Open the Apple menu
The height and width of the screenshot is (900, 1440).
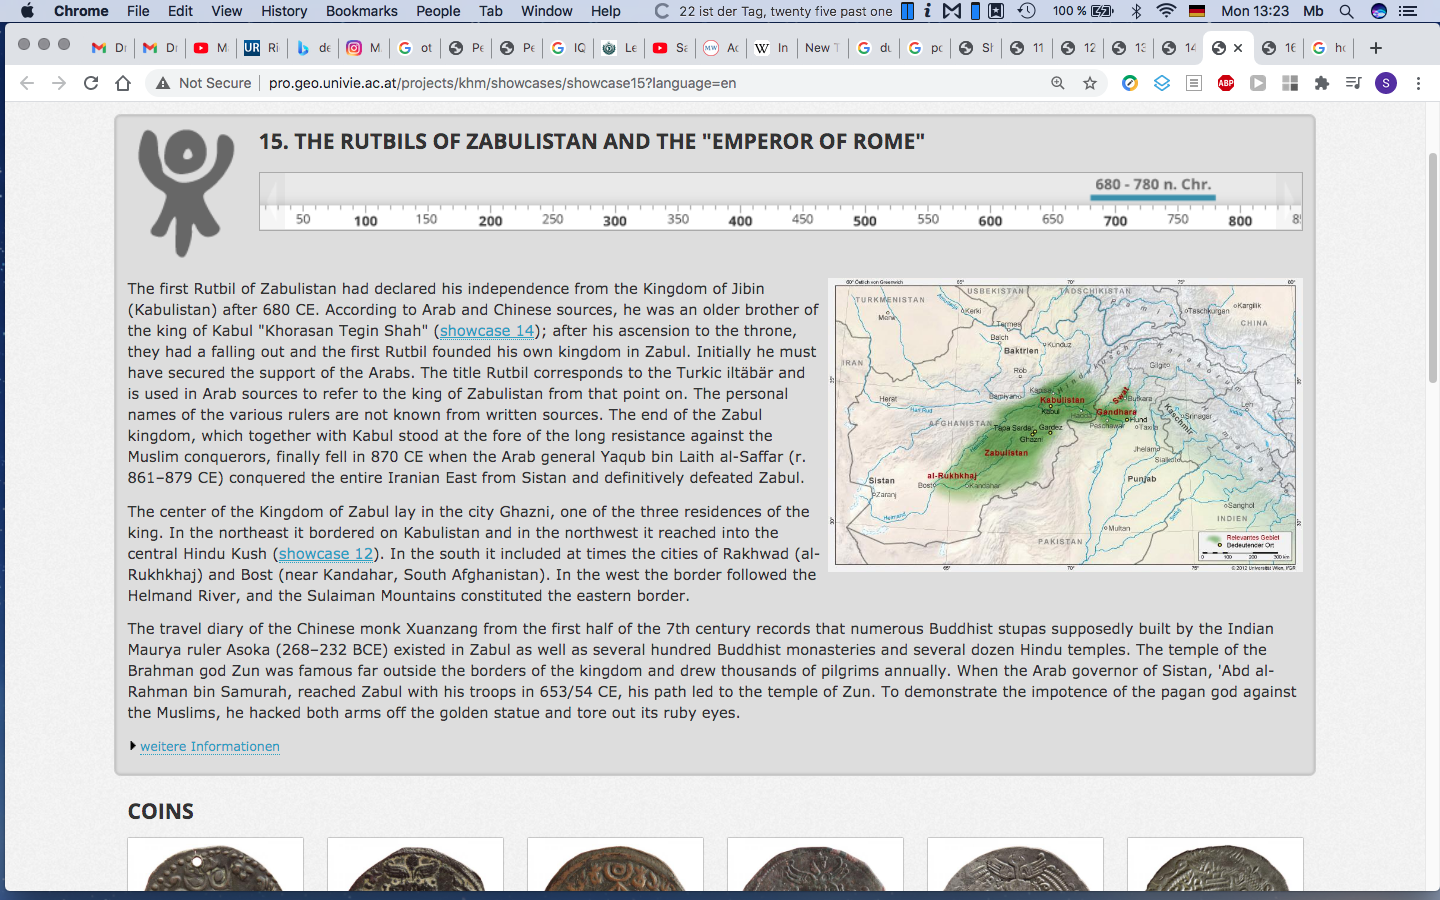click(27, 11)
